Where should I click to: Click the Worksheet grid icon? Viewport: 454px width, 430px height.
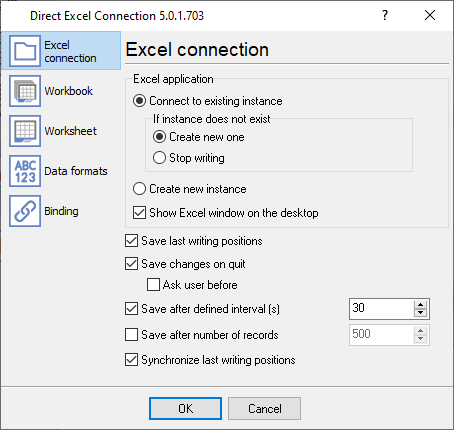tap(25, 131)
